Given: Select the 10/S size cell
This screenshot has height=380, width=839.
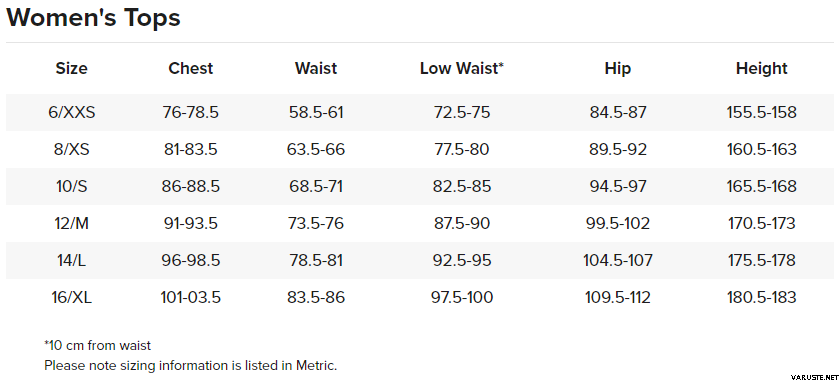Looking at the screenshot, I should point(71,186).
